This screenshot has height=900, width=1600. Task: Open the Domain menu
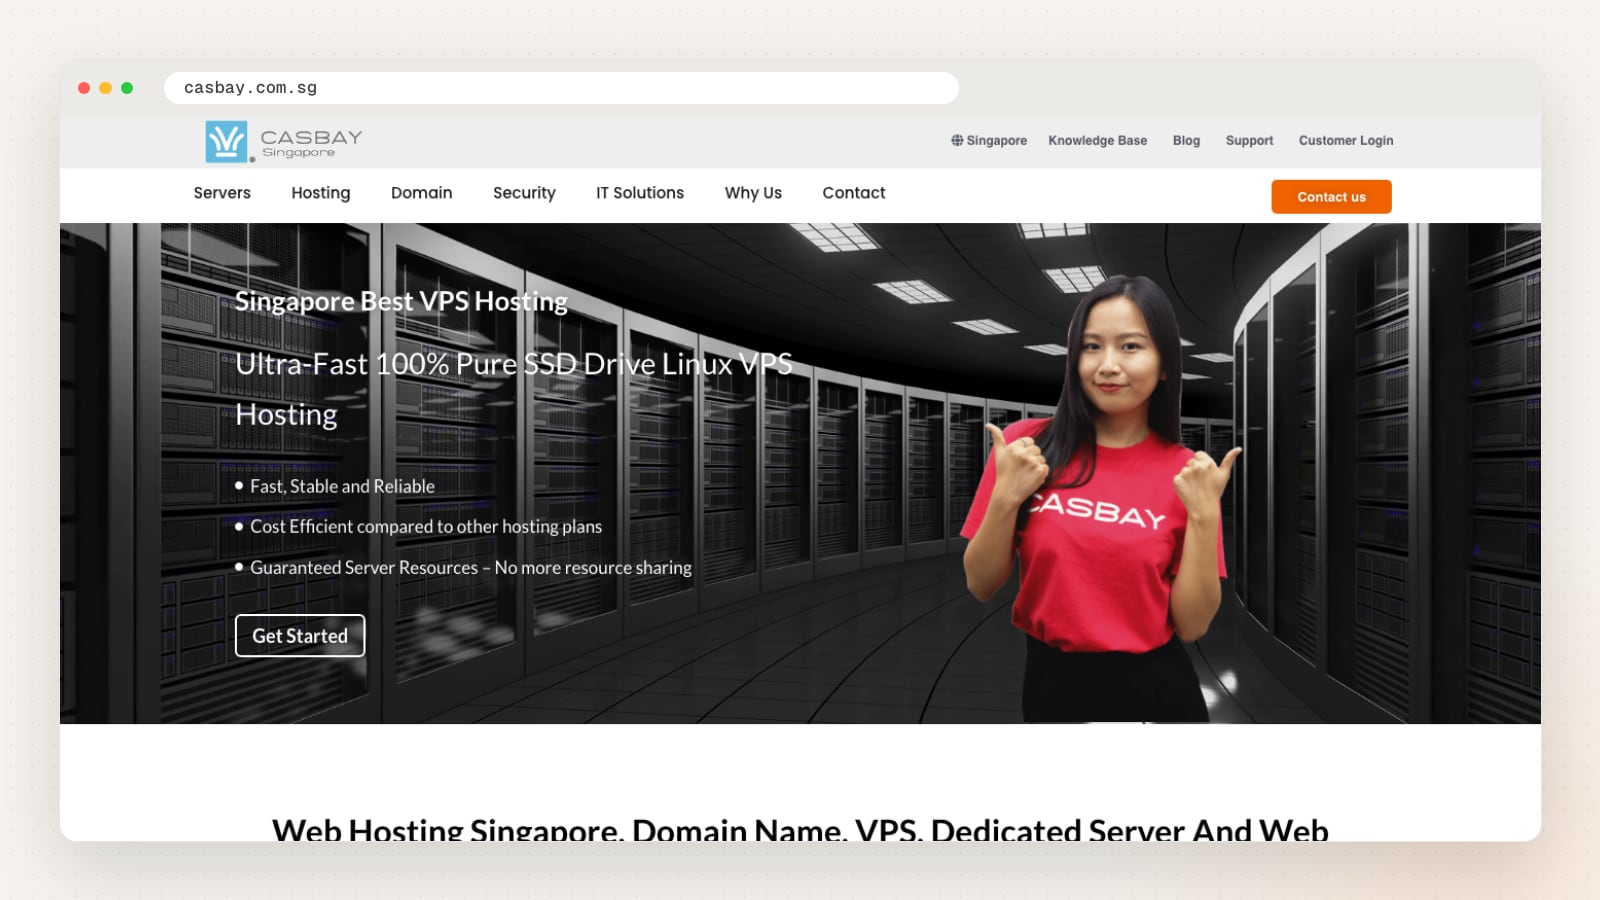(x=421, y=193)
